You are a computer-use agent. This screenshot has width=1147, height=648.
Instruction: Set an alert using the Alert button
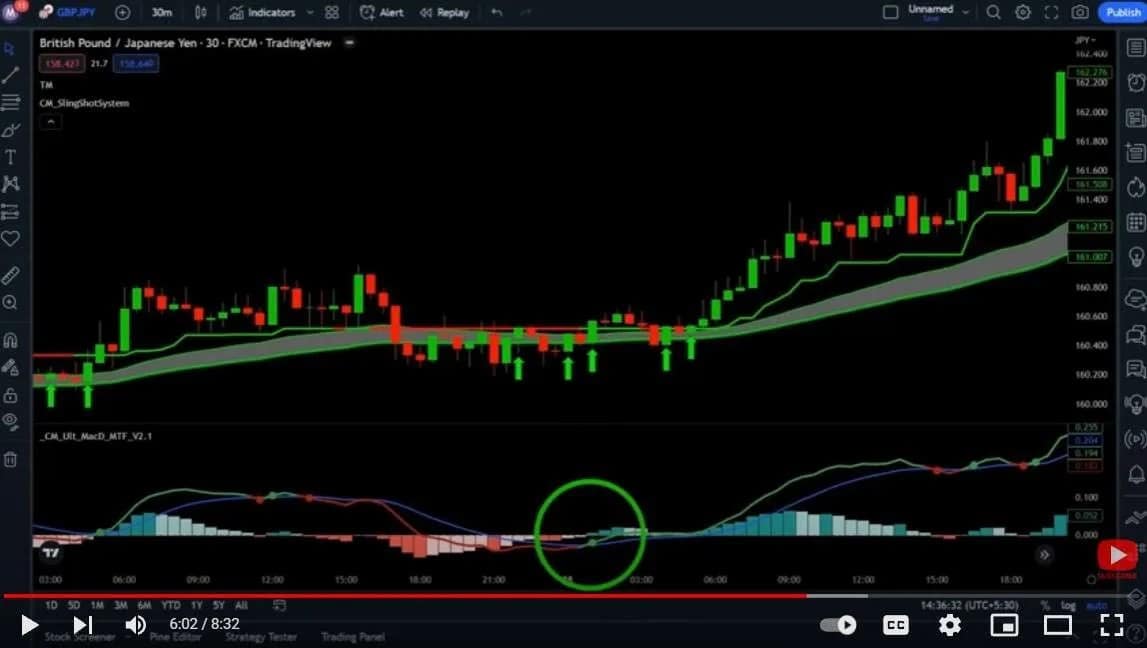click(x=383, y=12)
